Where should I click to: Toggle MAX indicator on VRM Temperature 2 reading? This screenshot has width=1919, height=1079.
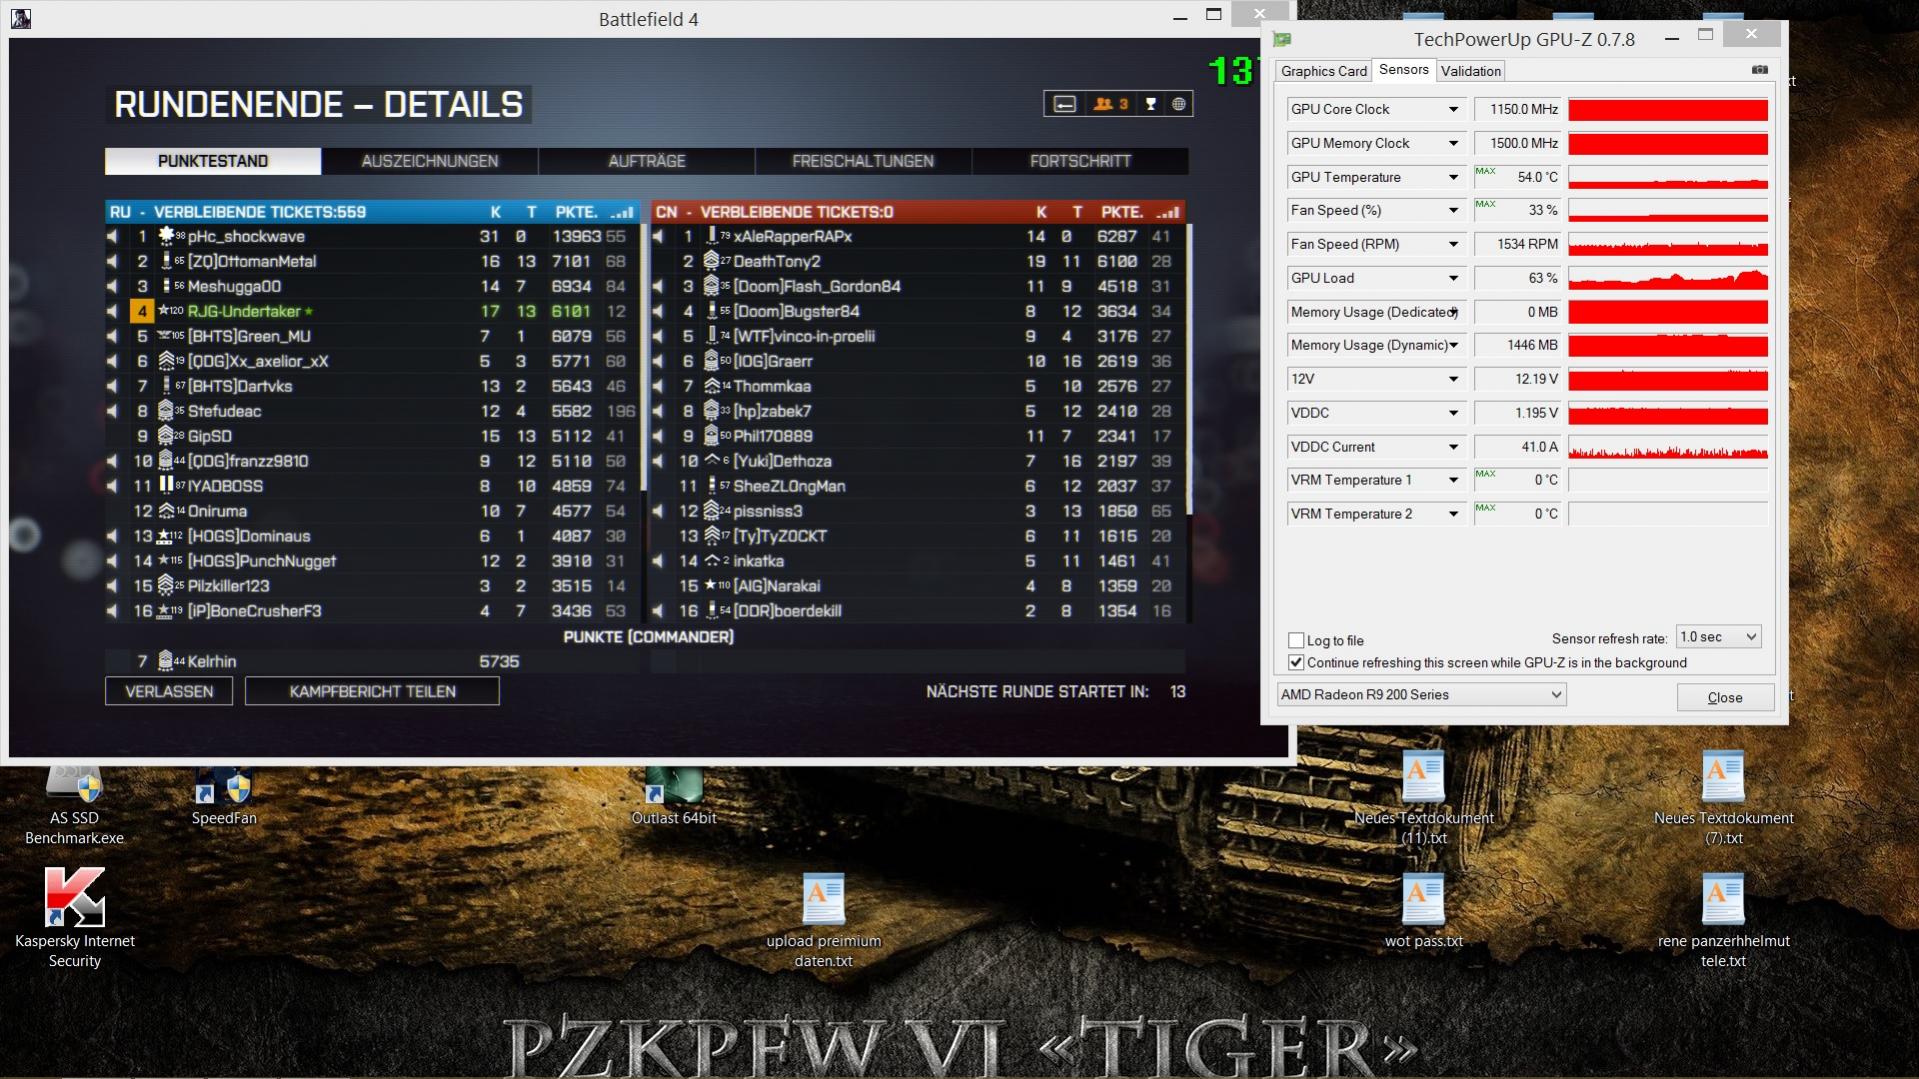click(1485, 509)
